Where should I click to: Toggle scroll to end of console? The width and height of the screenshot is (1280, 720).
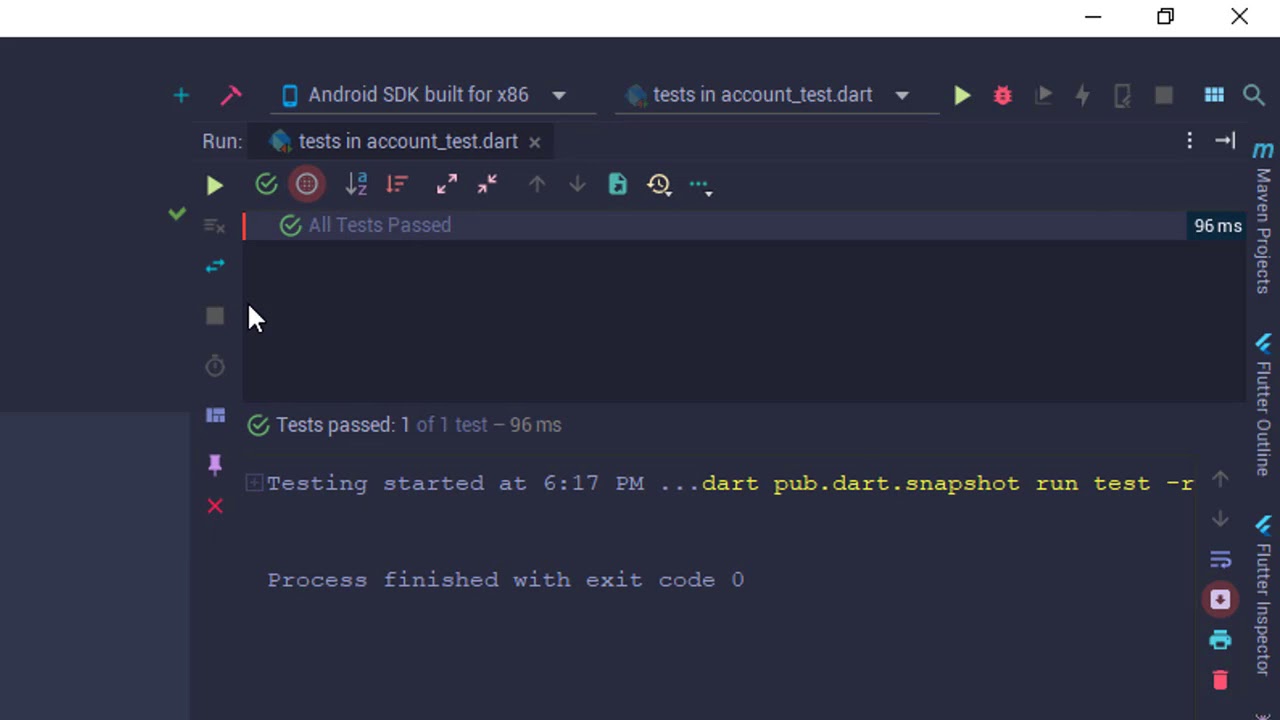tap(1220, 599)
